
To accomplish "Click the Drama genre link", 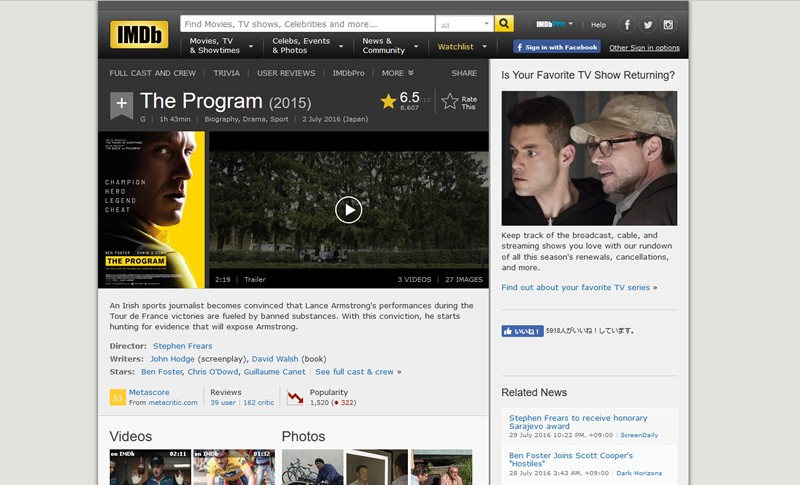I will point(255,119).
